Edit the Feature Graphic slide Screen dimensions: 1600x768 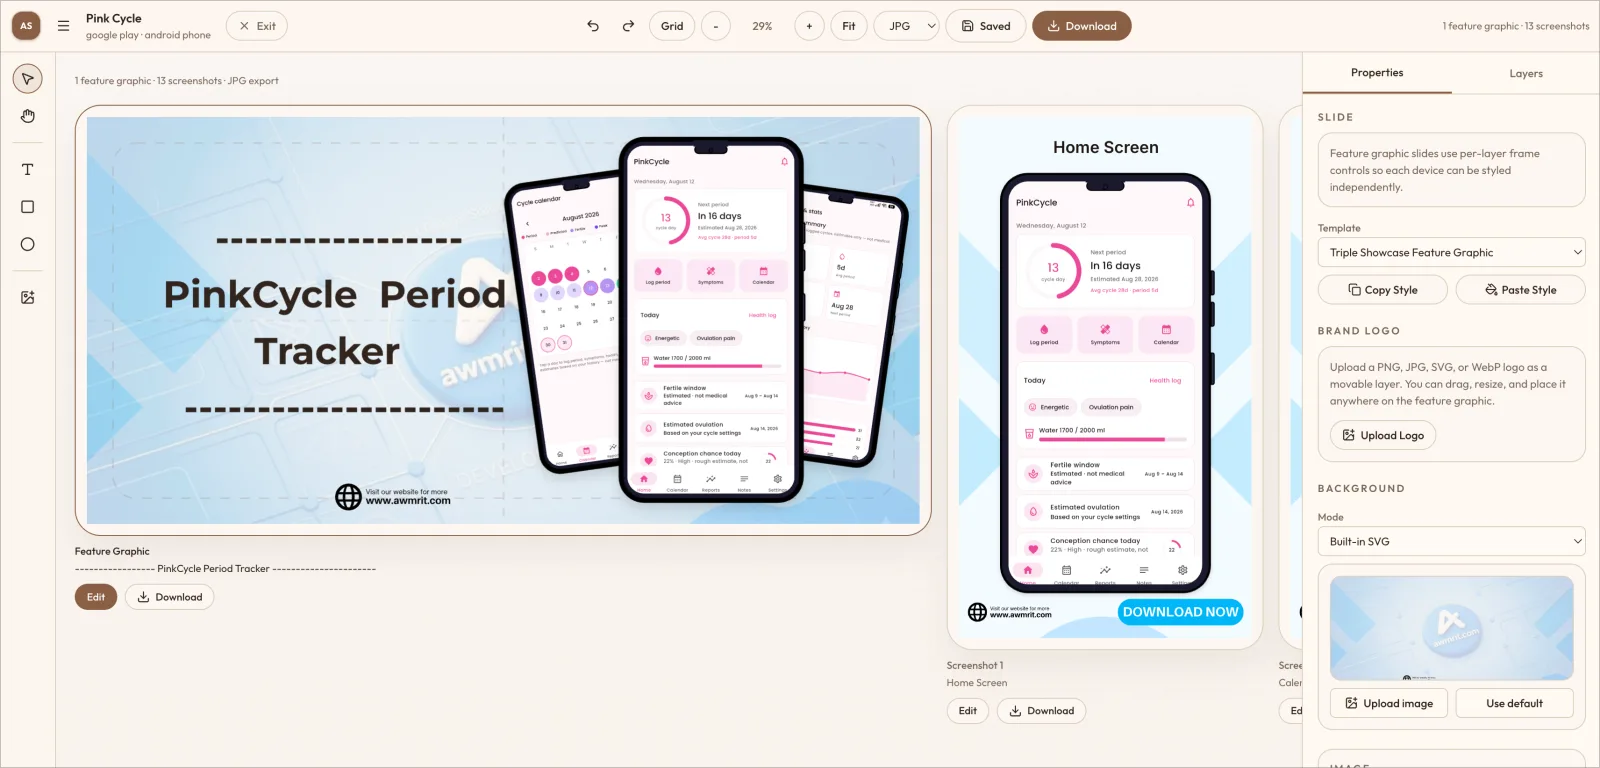[x=96, y=597]
